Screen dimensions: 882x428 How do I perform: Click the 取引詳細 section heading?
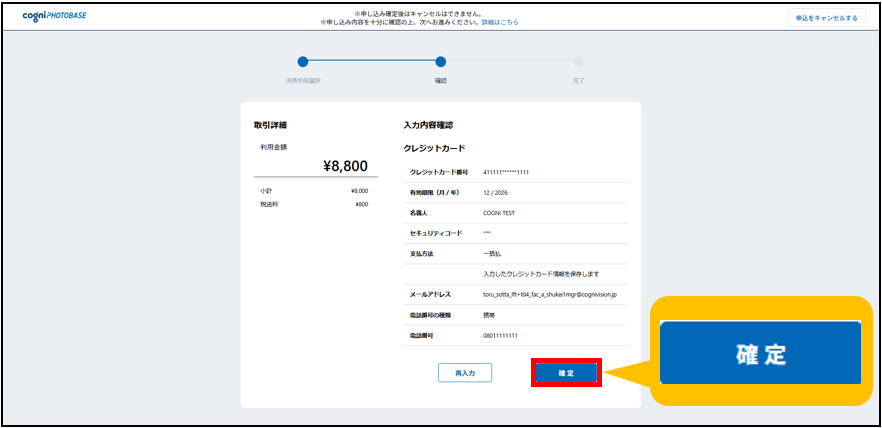coord(271,125)
